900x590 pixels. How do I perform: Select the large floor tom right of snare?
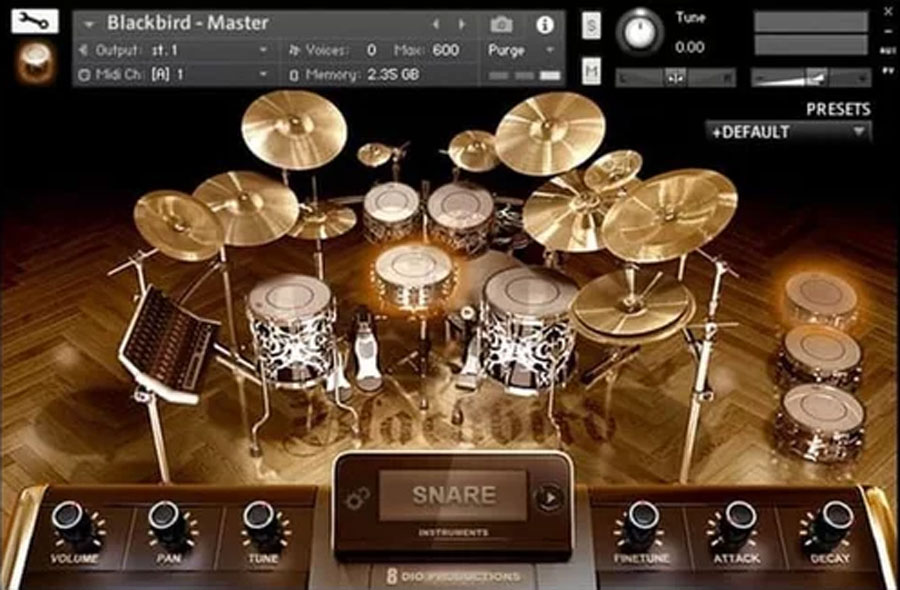coord(529,326)
